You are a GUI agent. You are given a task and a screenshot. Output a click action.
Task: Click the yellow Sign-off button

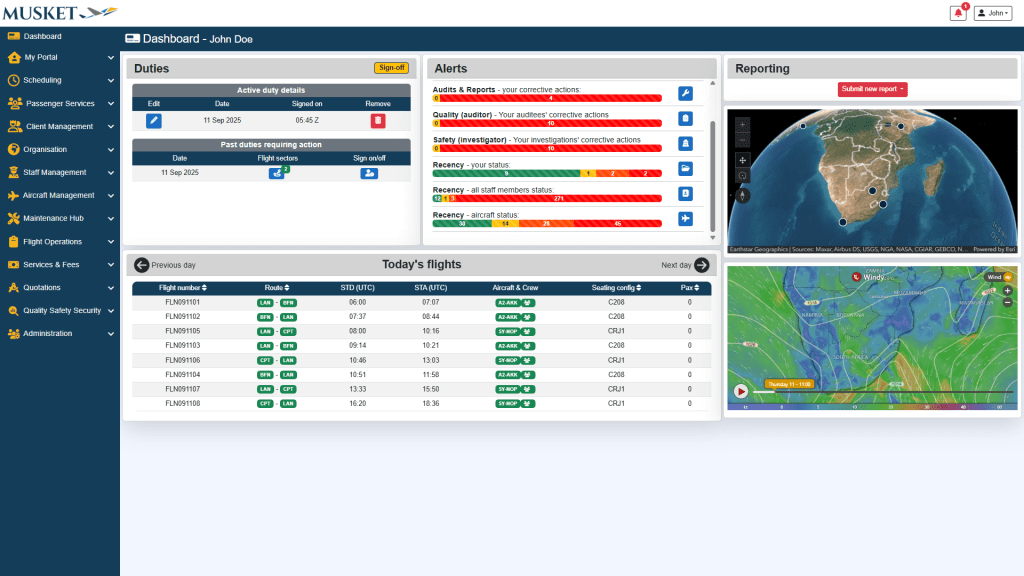tap(391, 68)
